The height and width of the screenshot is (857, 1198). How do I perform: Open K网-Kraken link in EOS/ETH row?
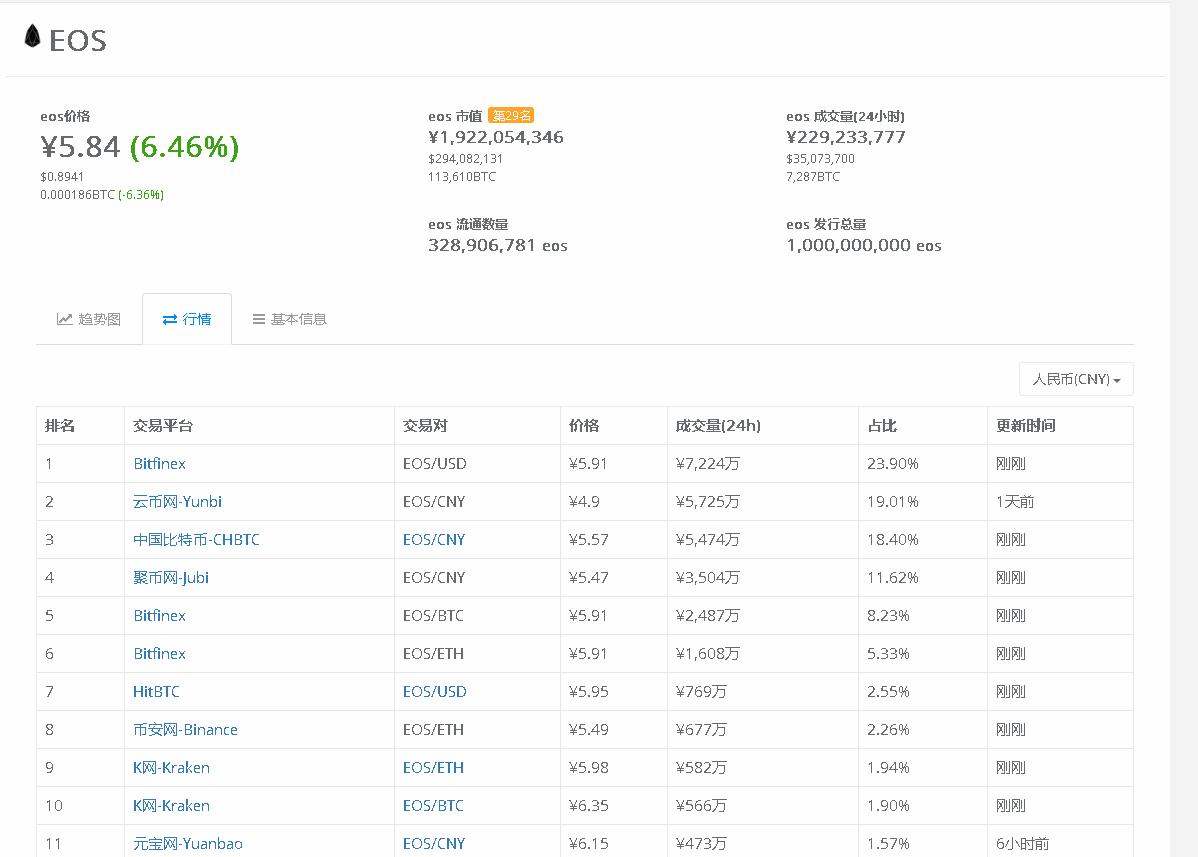pyautogui.click(x=171, y=768)
